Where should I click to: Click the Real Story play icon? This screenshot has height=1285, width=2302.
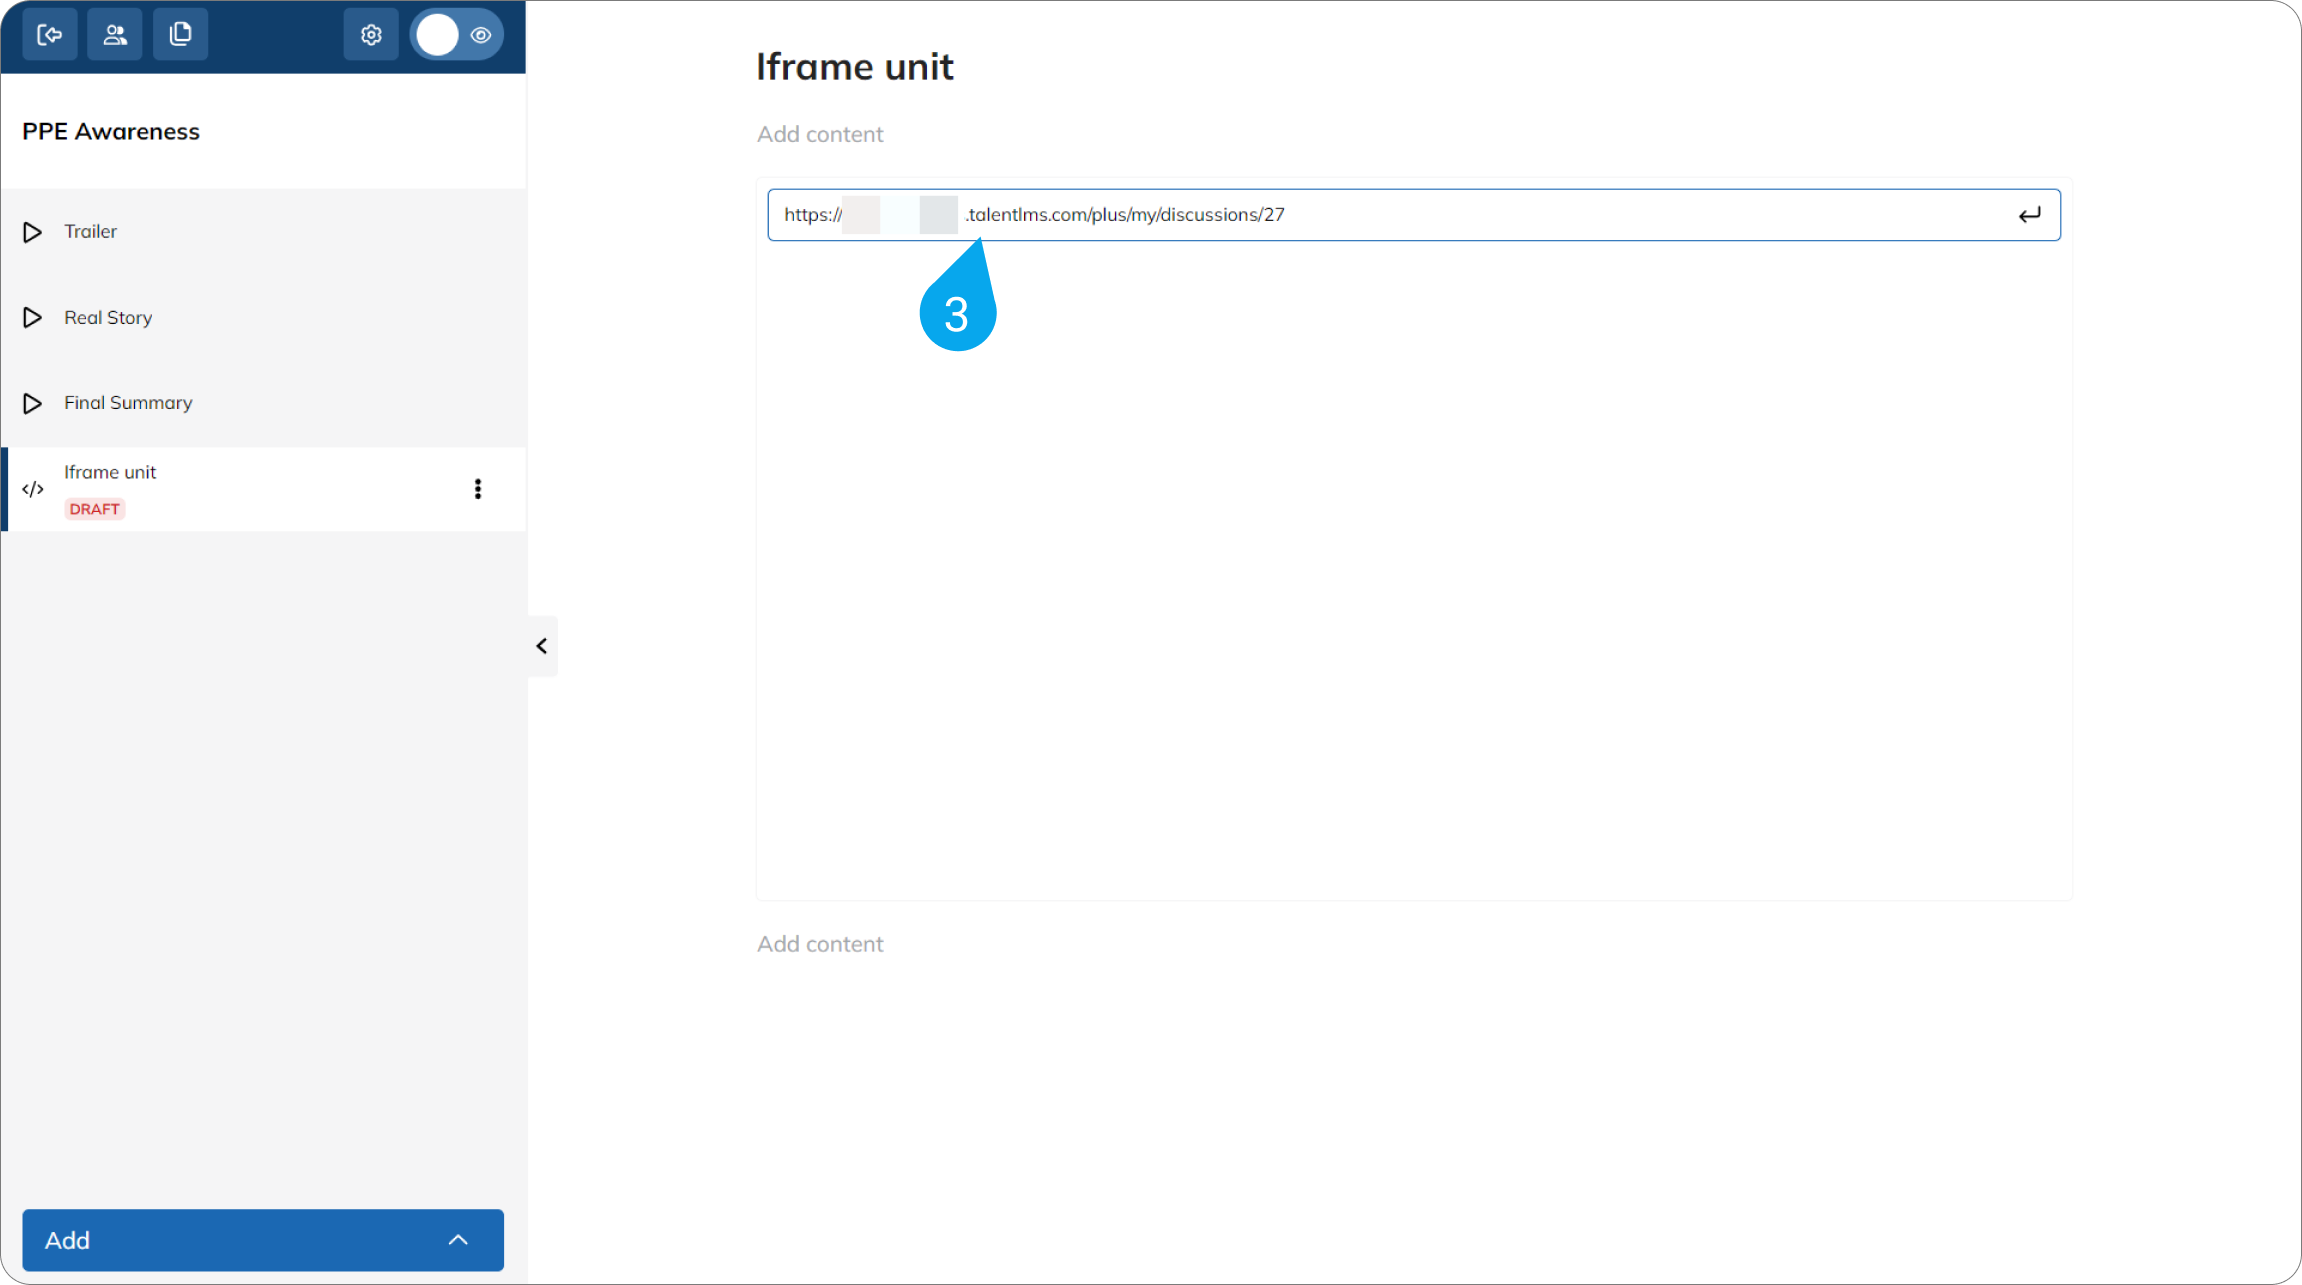click(32, 317)
